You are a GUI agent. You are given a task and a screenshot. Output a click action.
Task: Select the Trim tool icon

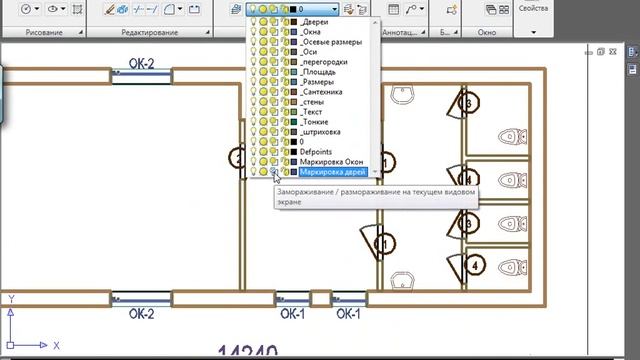click(x=138, y=9)
